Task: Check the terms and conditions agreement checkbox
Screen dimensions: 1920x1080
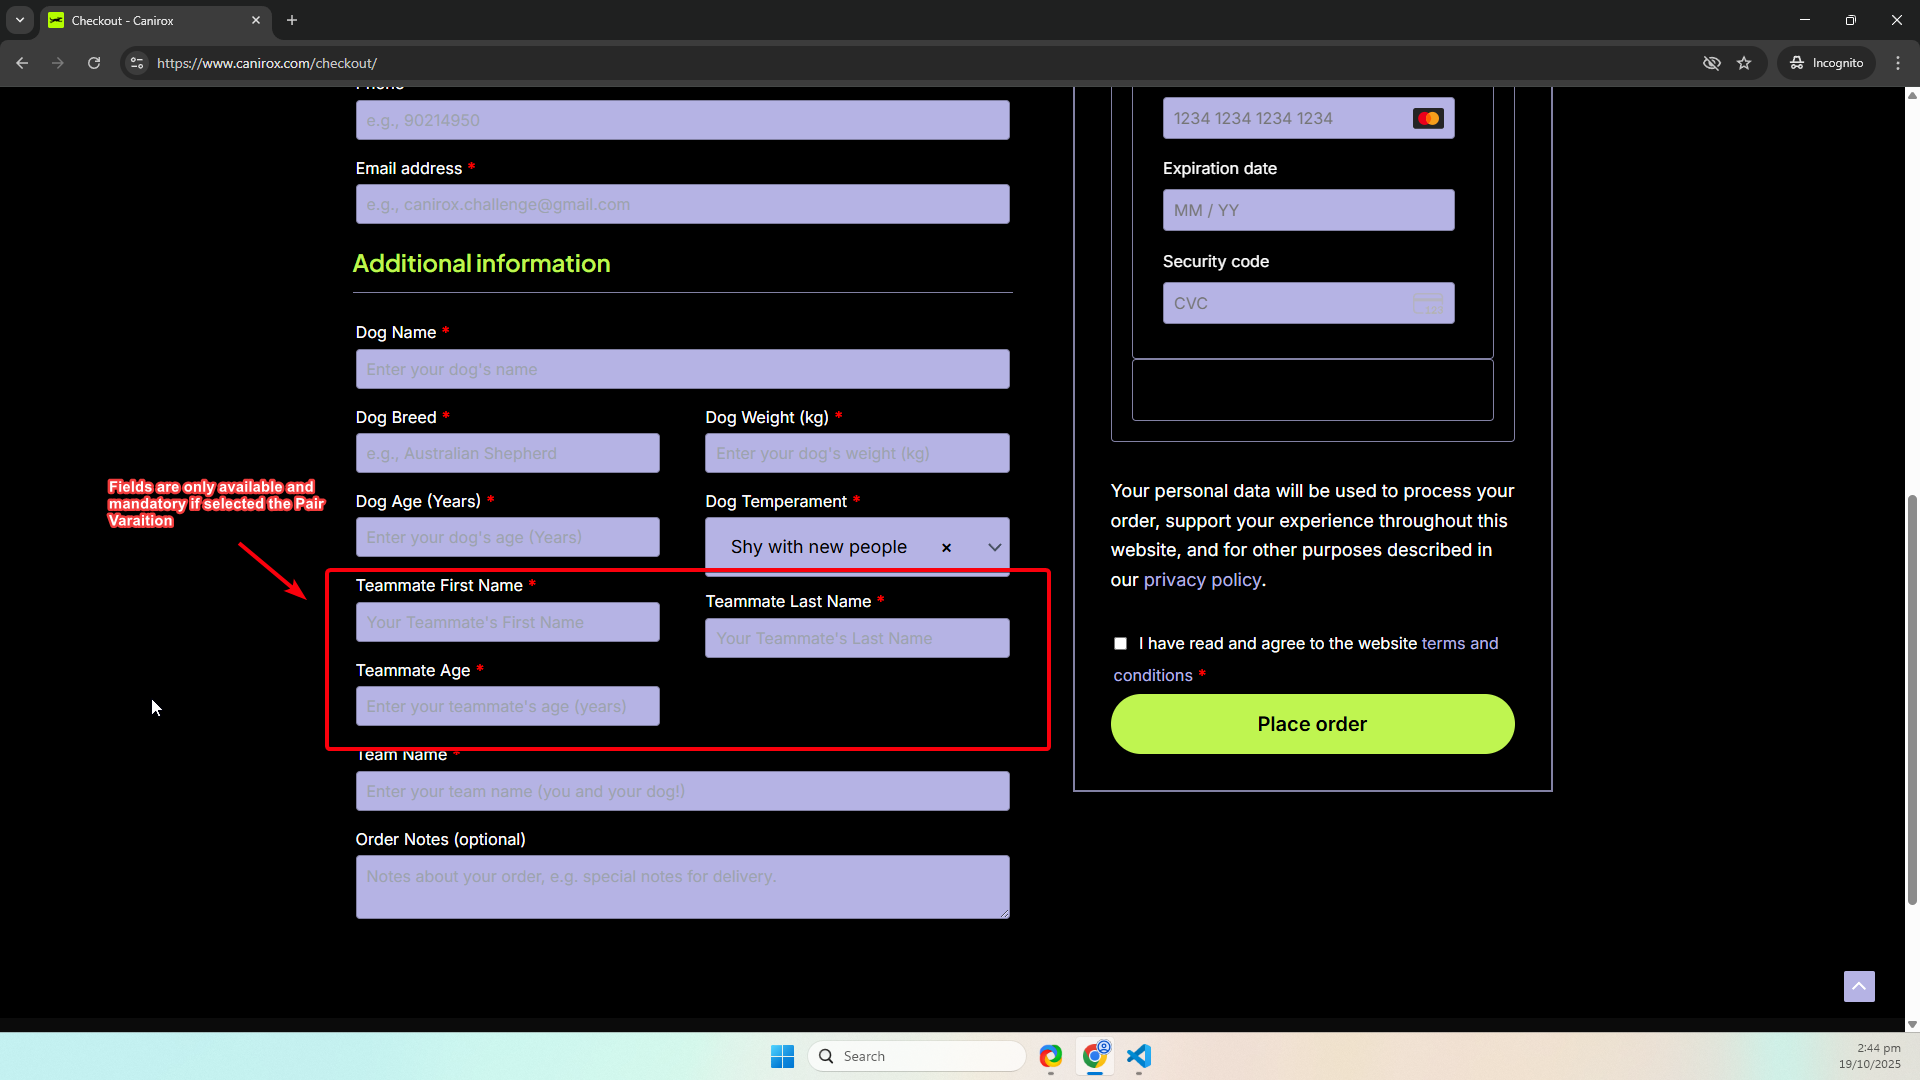Action: pos(1120,644)
